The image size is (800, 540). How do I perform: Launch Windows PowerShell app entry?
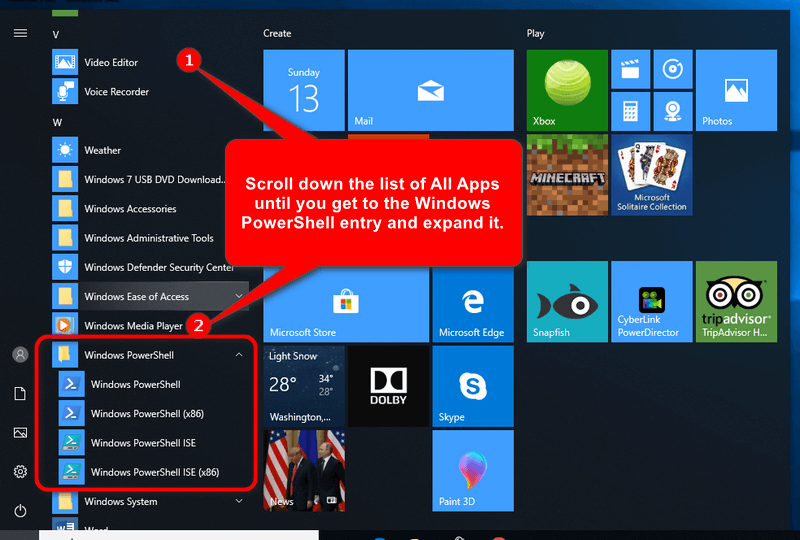tap(153, 384)
